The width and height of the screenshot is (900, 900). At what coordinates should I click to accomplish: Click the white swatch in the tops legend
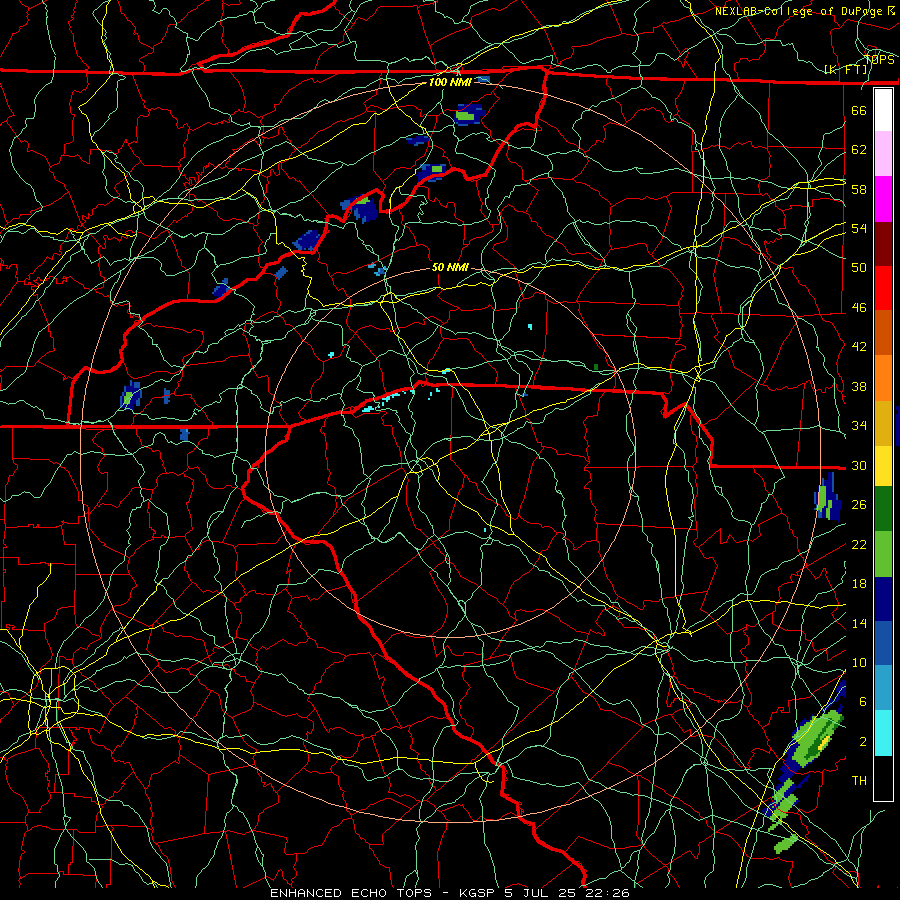(x=883, y=110)
